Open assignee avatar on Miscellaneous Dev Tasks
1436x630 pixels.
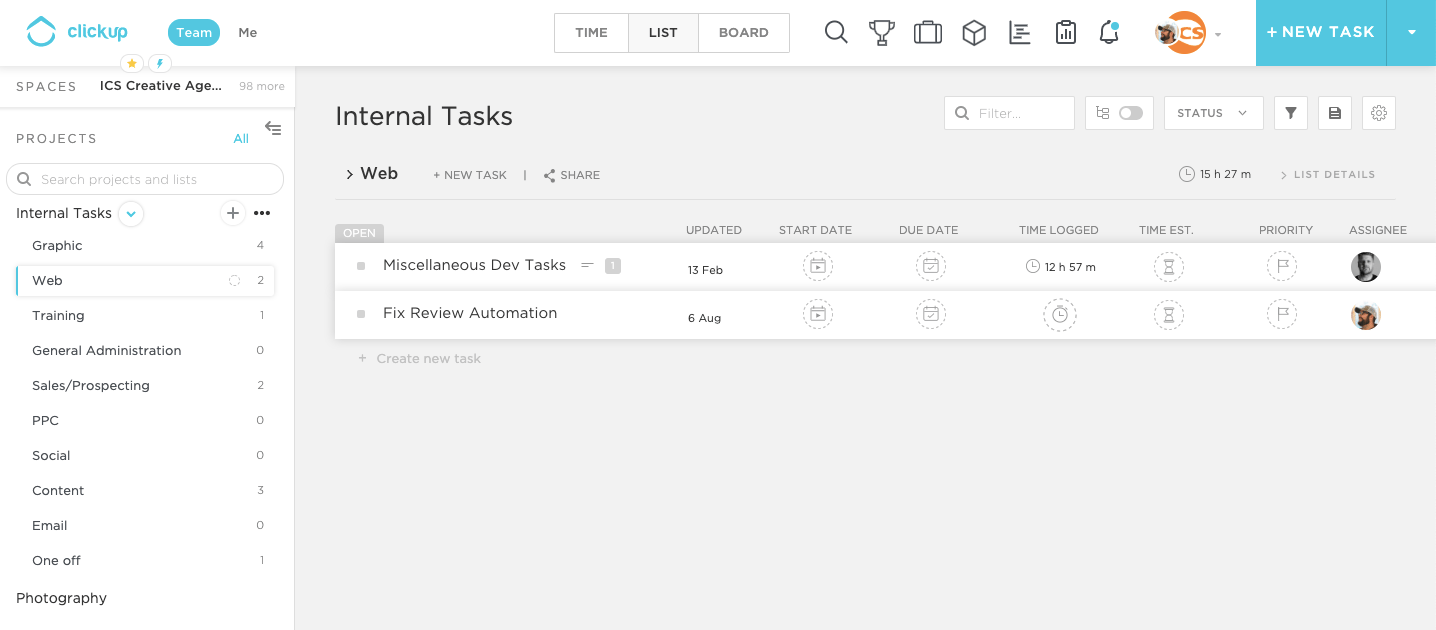(x=1366, y=266)
